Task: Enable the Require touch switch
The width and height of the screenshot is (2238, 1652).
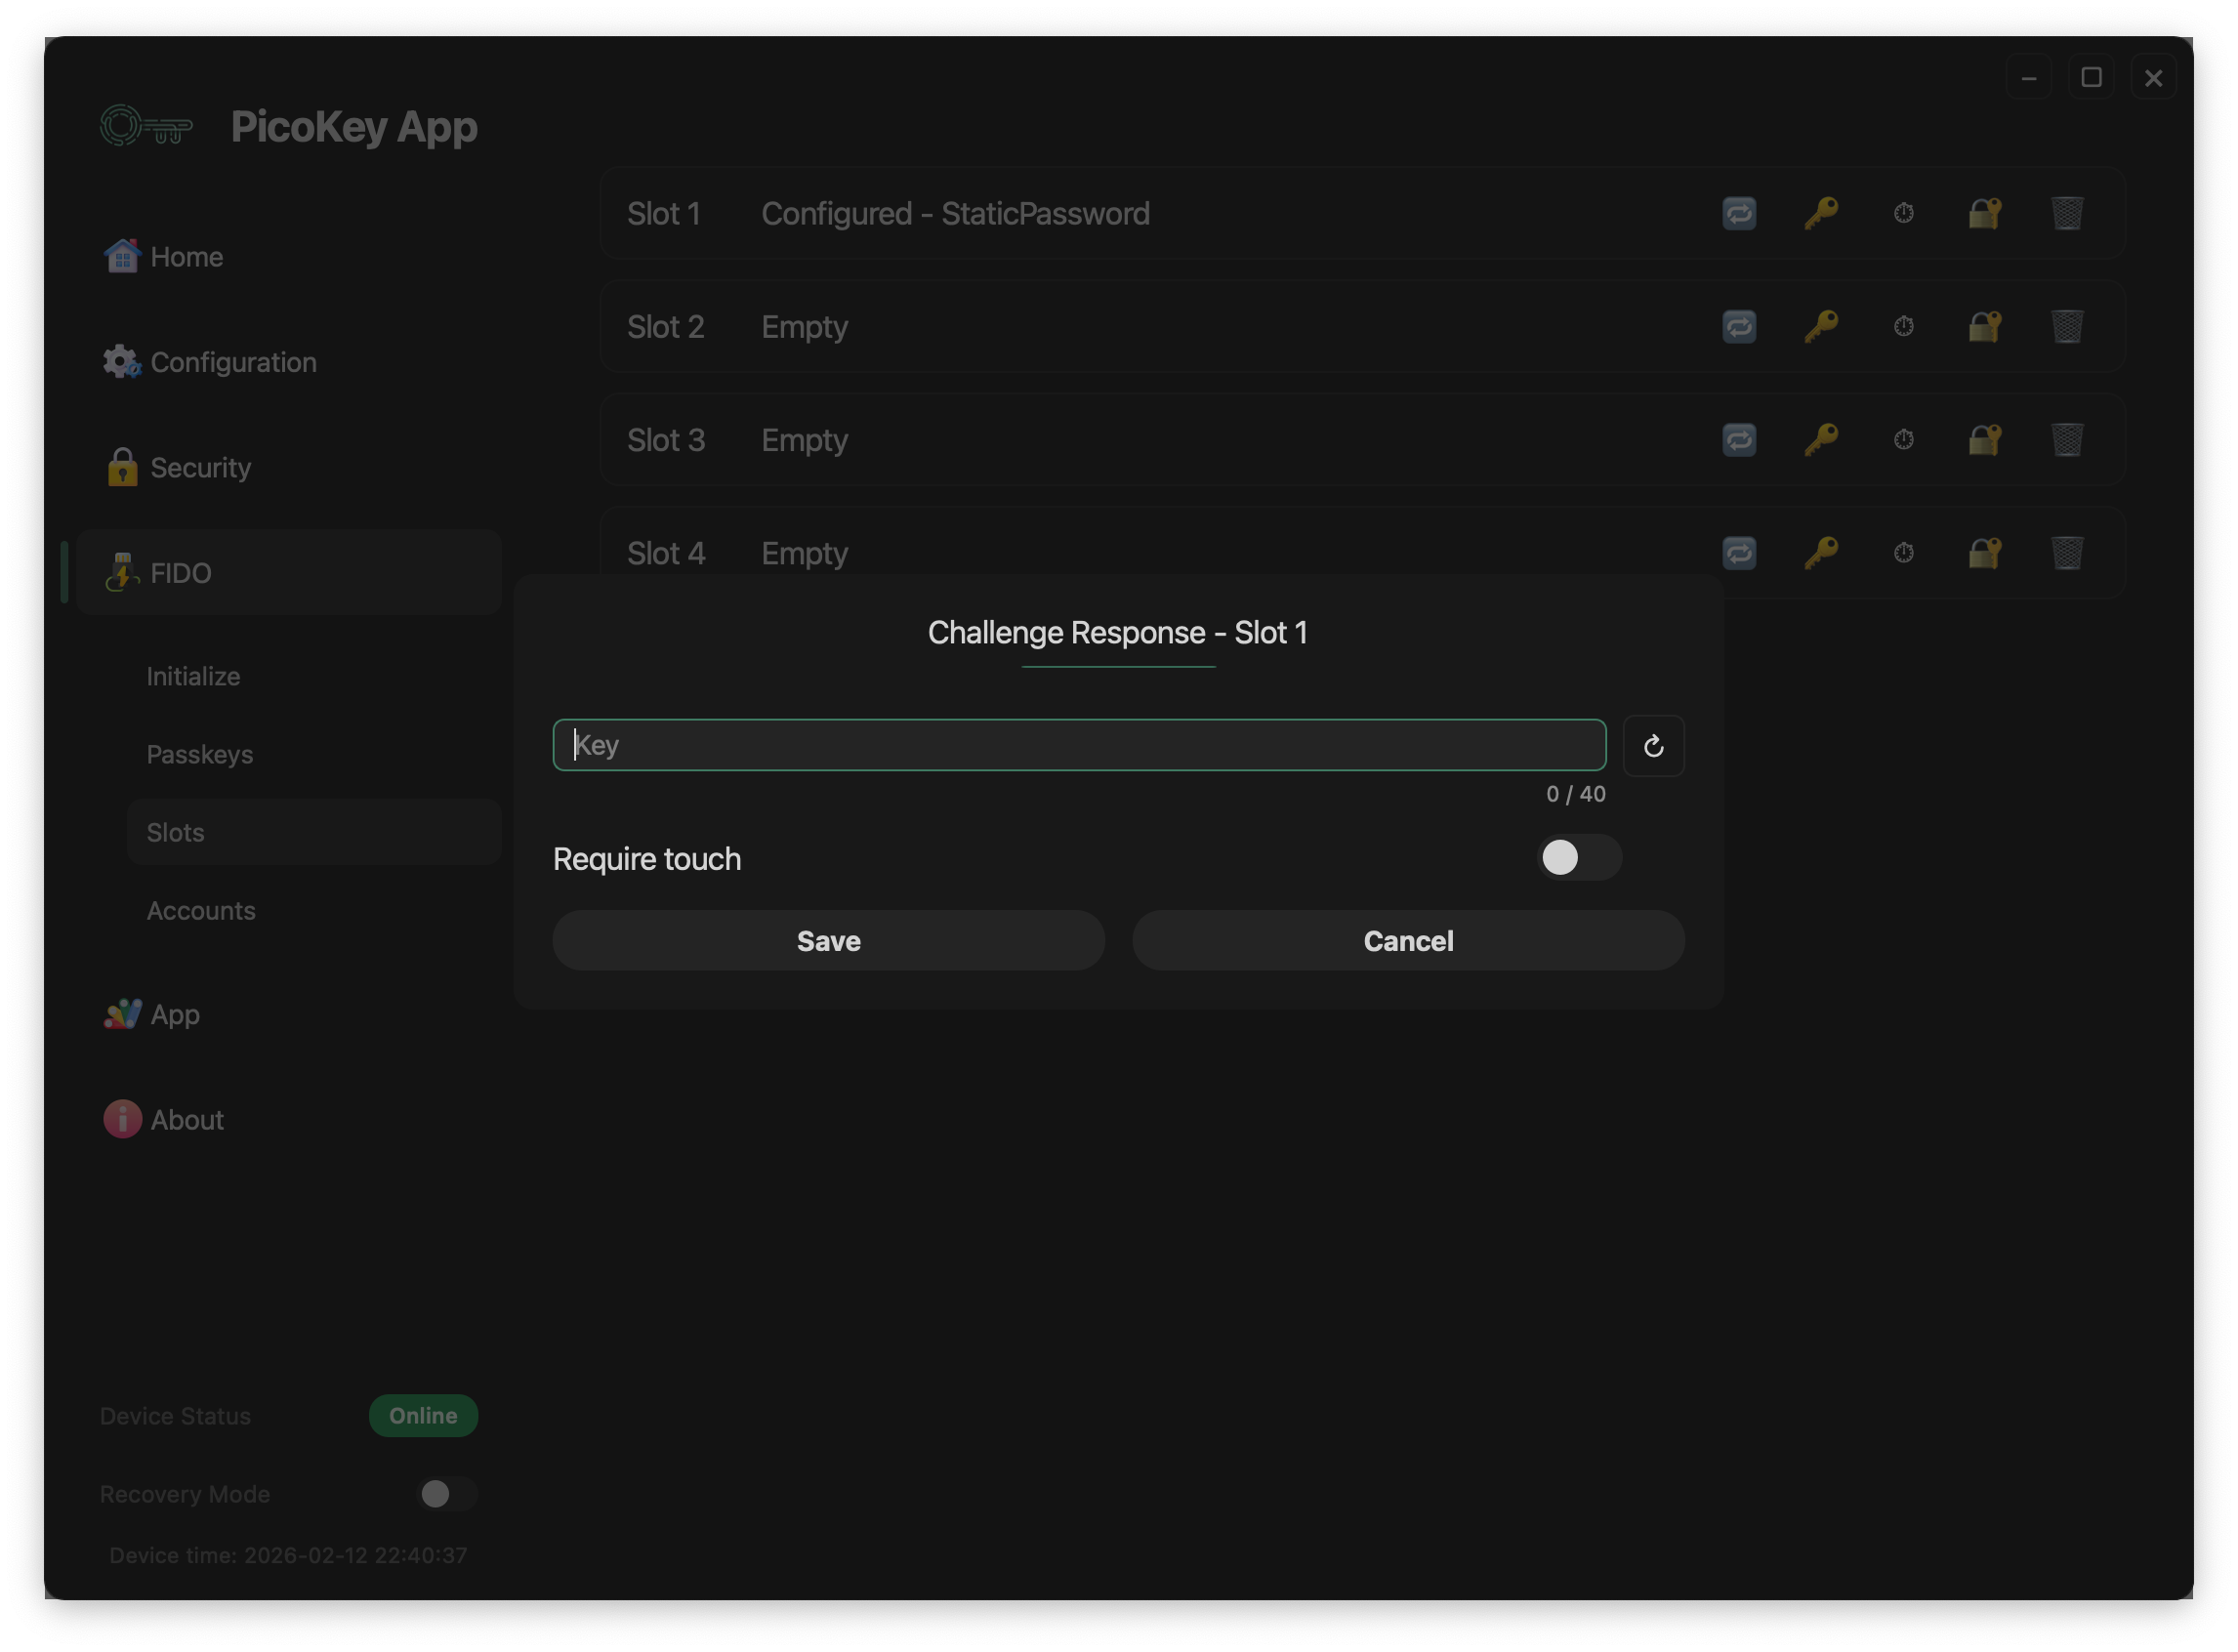Action: (1578, 858)
